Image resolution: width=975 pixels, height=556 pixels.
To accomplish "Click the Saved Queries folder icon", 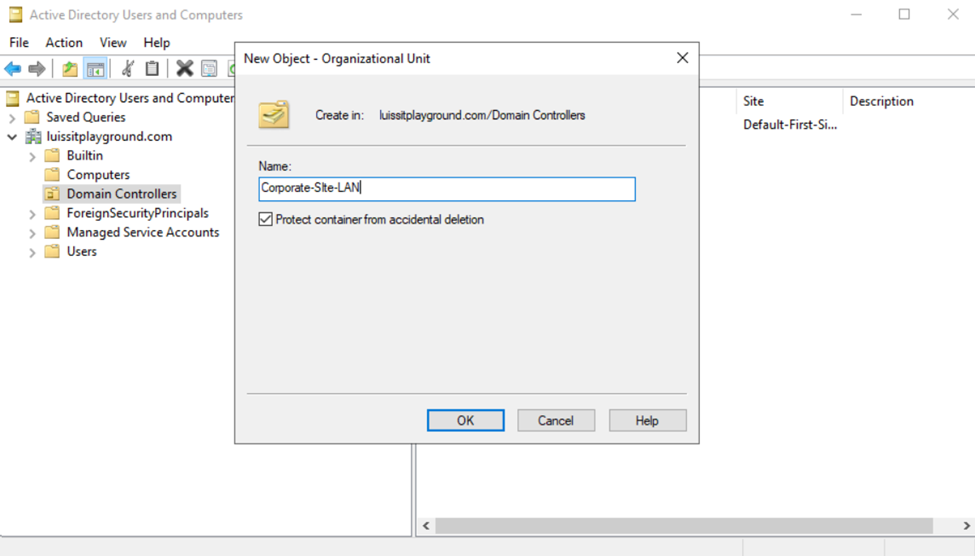I will click(32, 117).
